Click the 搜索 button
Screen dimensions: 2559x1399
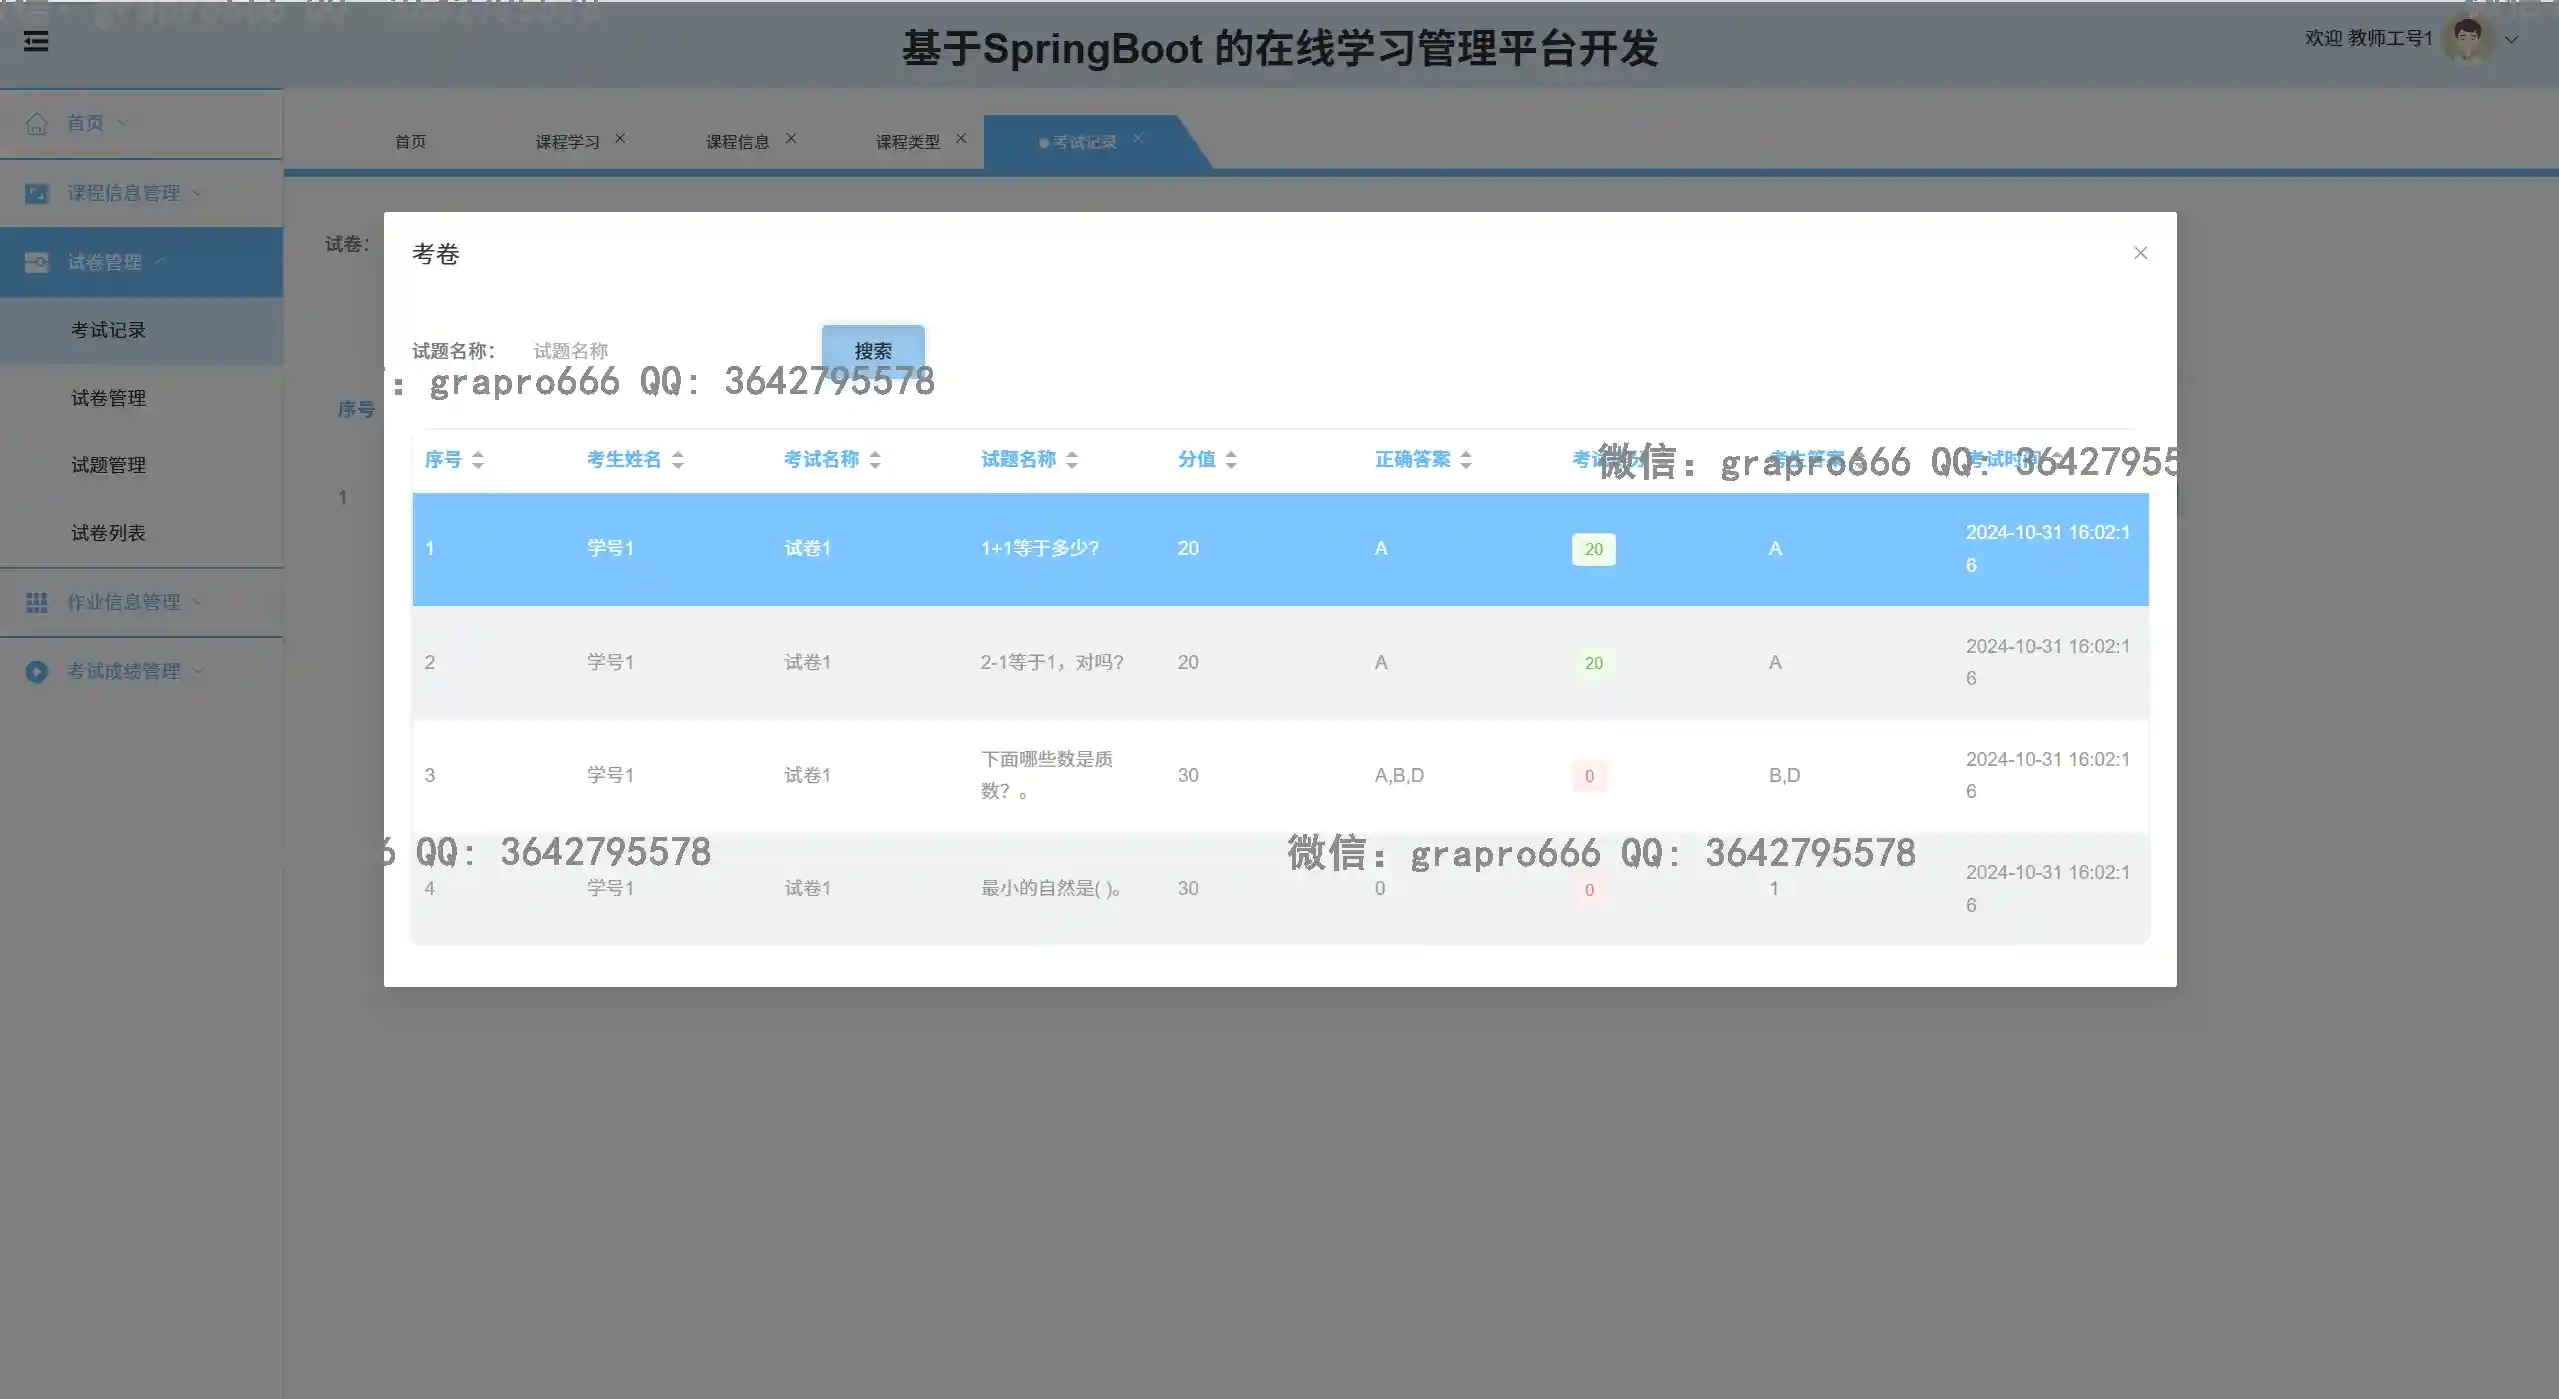click(x=872, y=350)
